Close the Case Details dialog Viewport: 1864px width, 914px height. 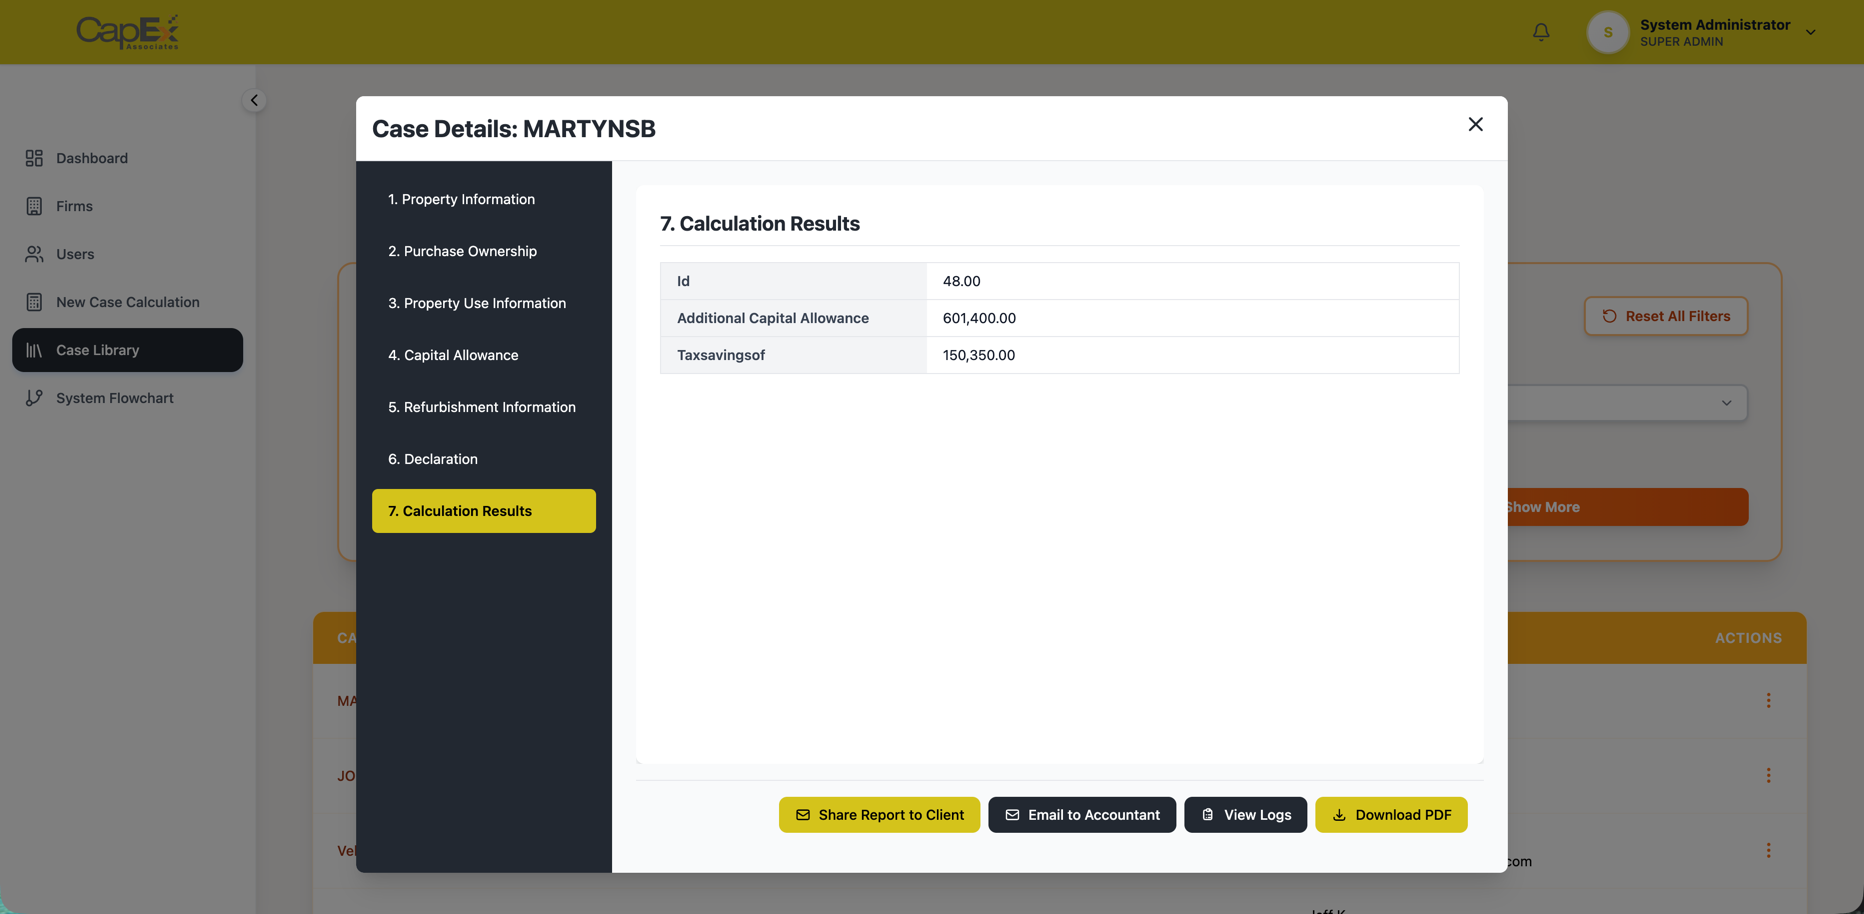pos(1475,124)
